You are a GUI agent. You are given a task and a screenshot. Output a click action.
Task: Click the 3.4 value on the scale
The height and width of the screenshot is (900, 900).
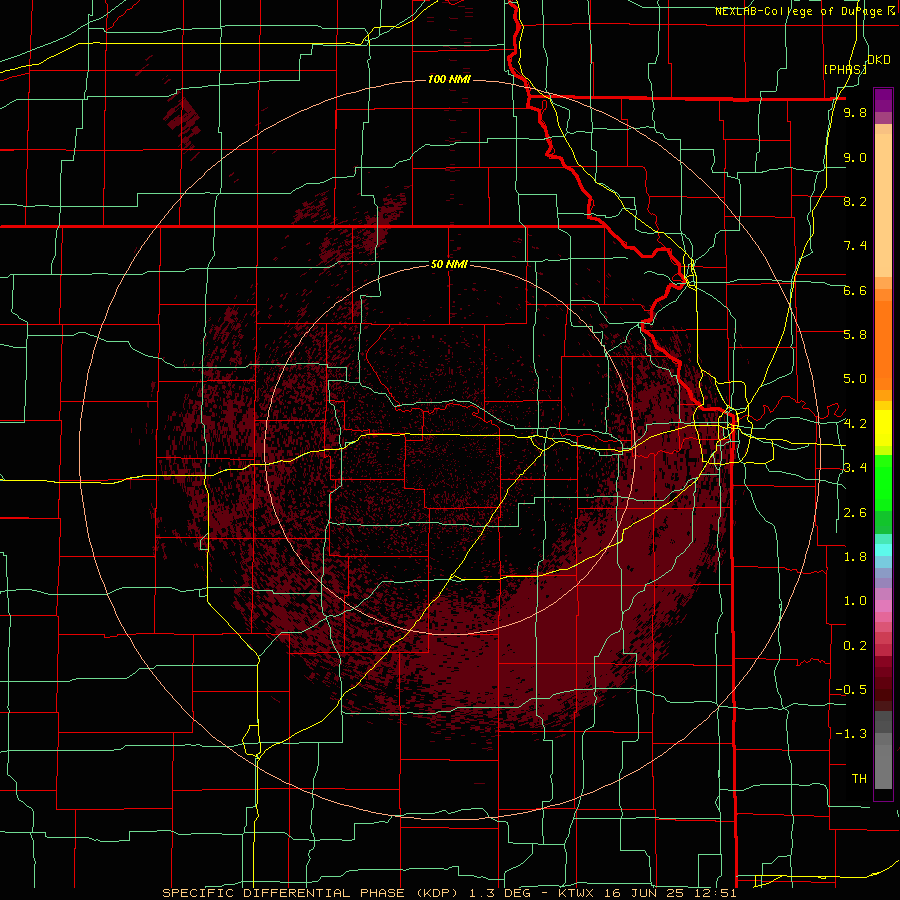pyautogui.click(x=855, y=468)
